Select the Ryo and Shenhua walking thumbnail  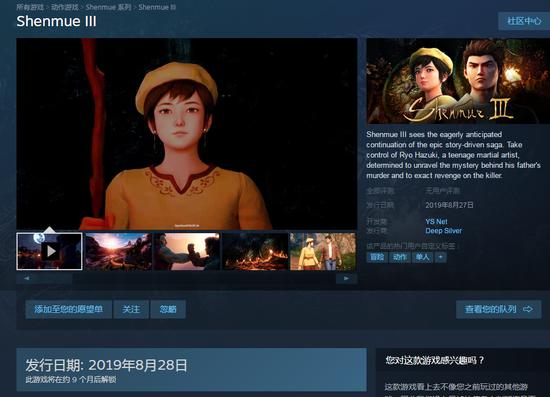pyautogui.click(x=323, y=251)
